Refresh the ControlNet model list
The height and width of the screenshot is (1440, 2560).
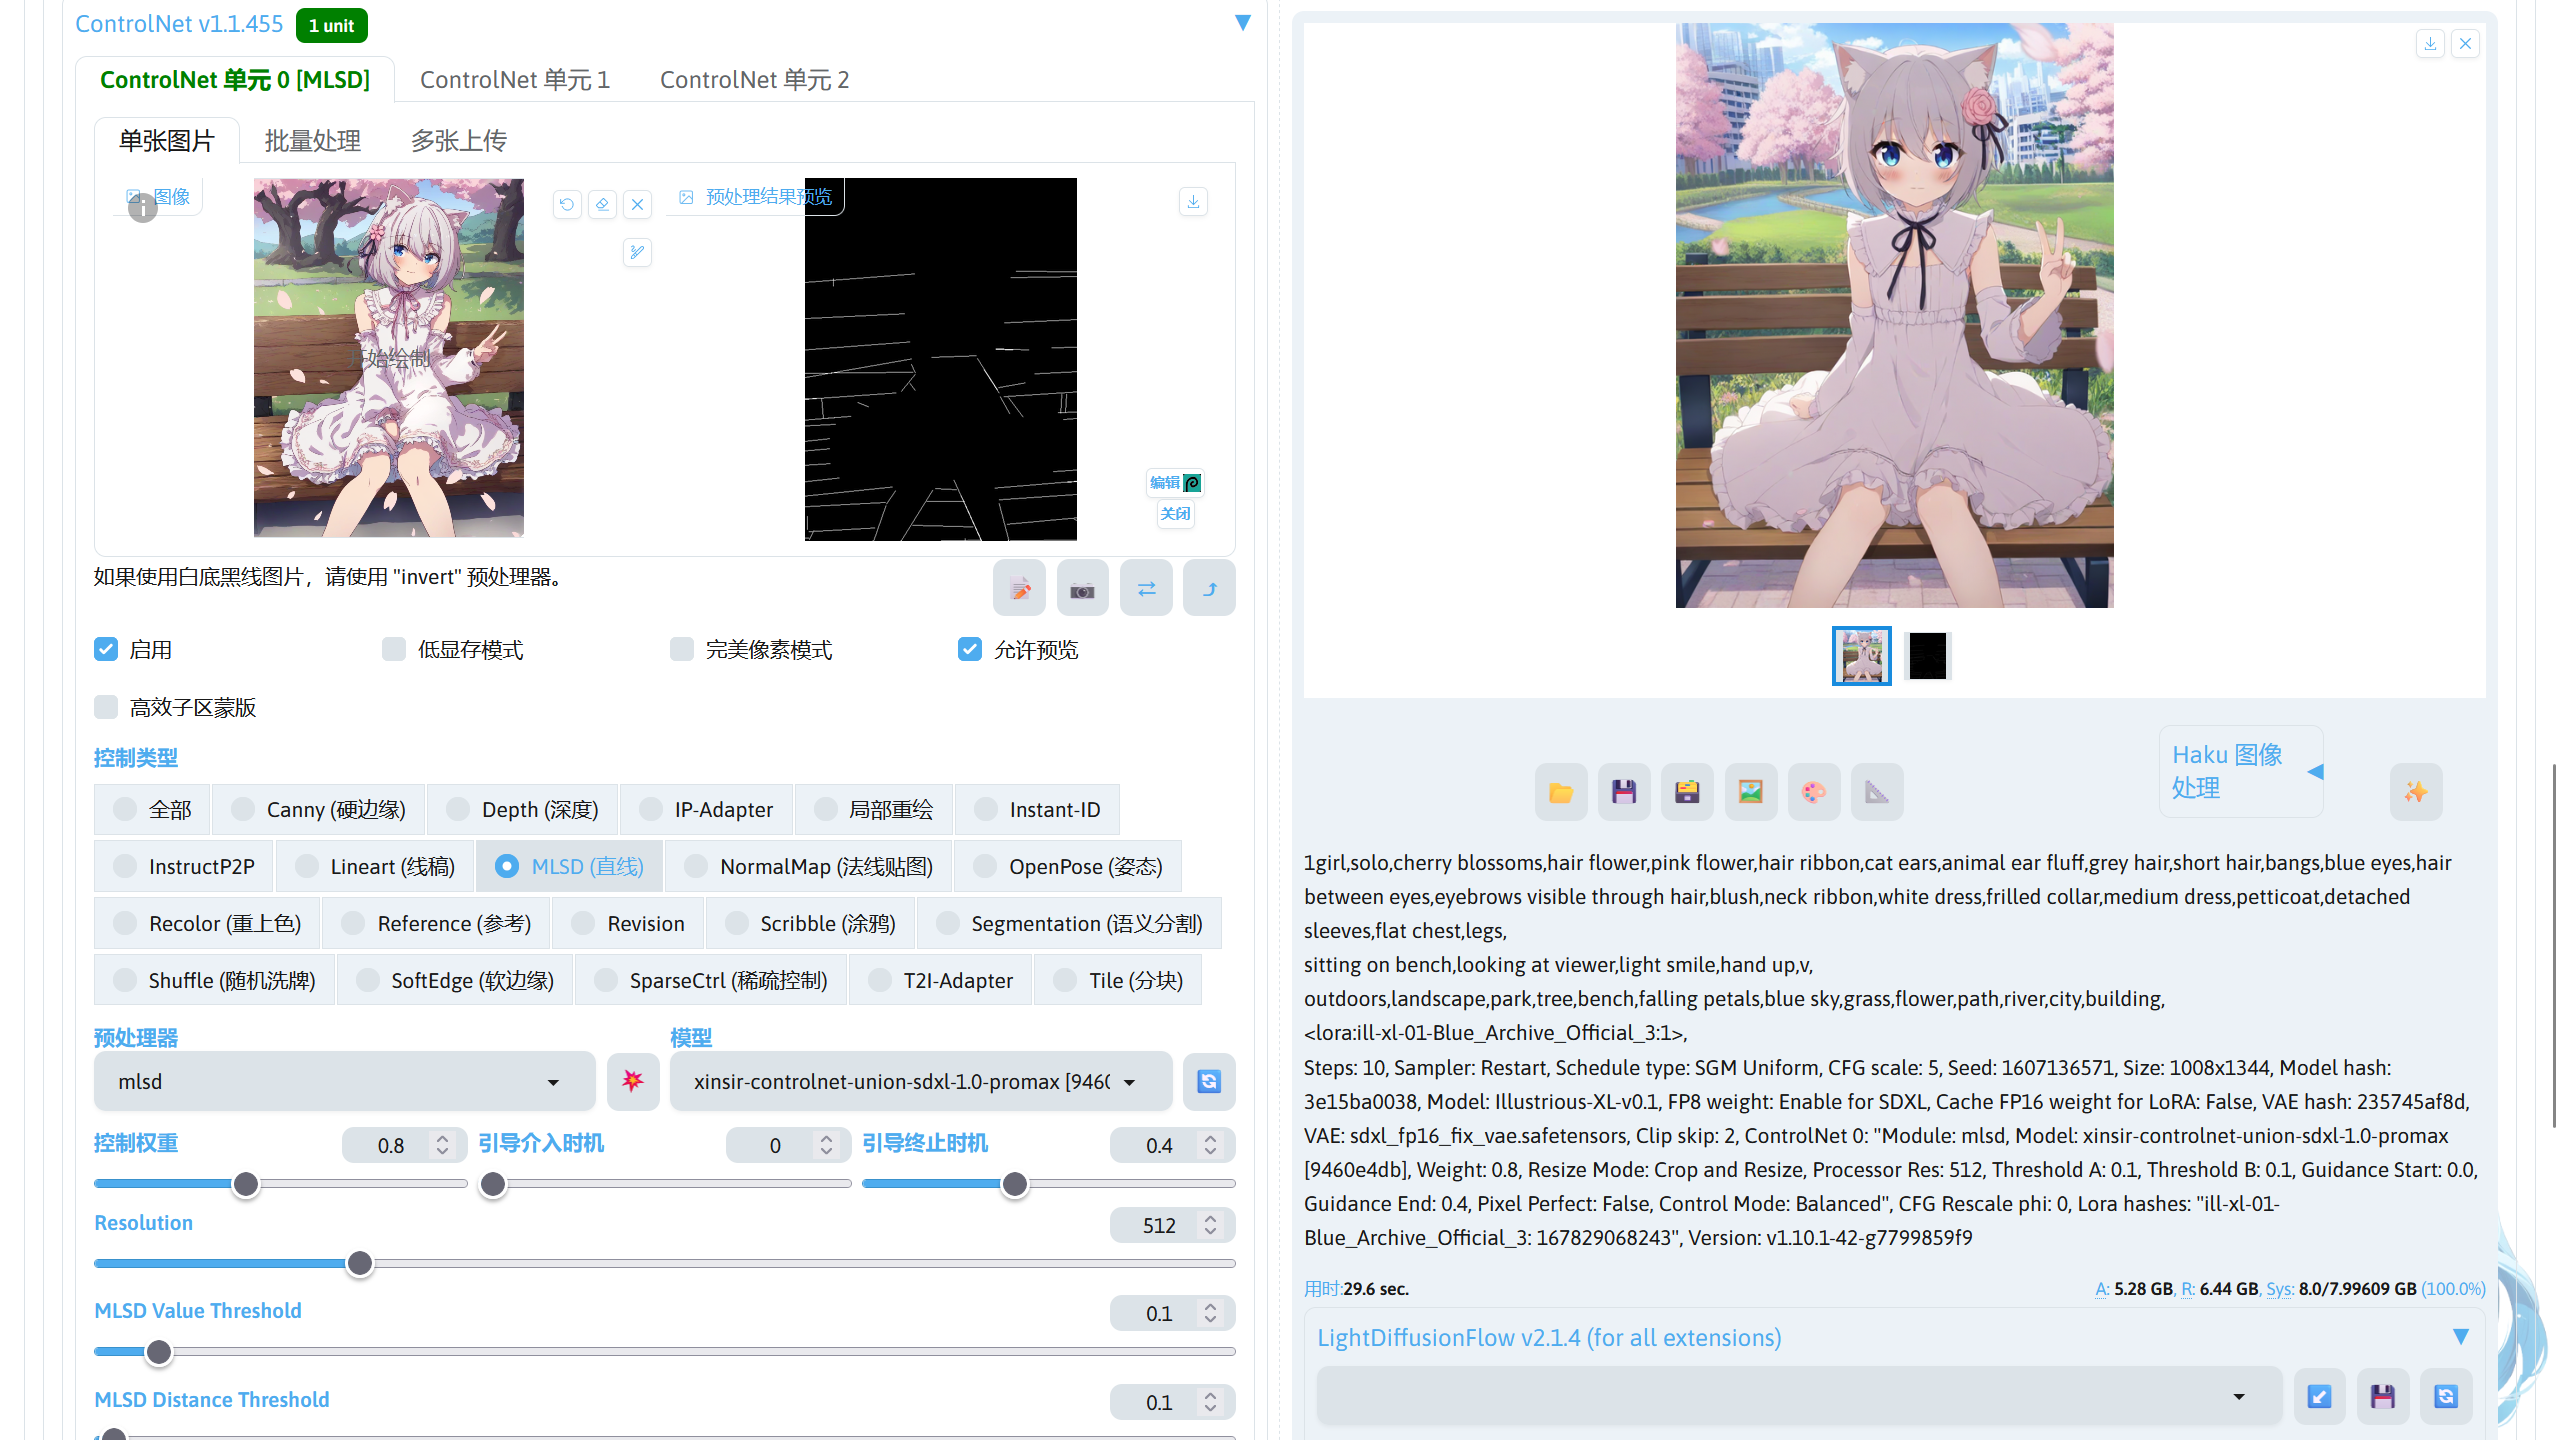pyautogui.click(x=1209, y=1081)
